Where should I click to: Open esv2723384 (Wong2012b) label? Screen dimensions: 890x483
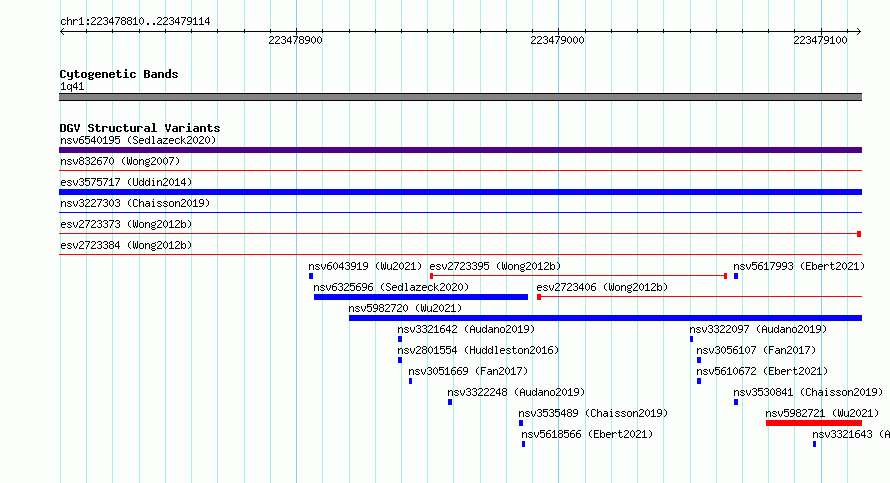(x=126, y=245)
